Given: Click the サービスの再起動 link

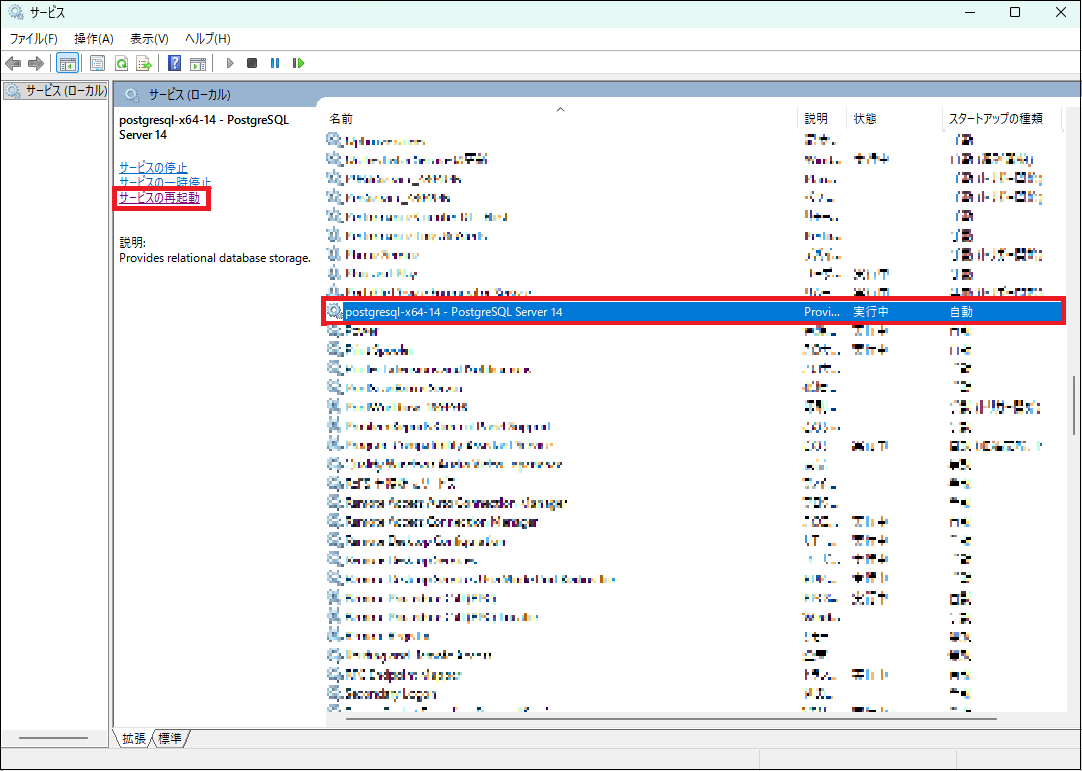Looking at the screenshot, I should (159, 198).
